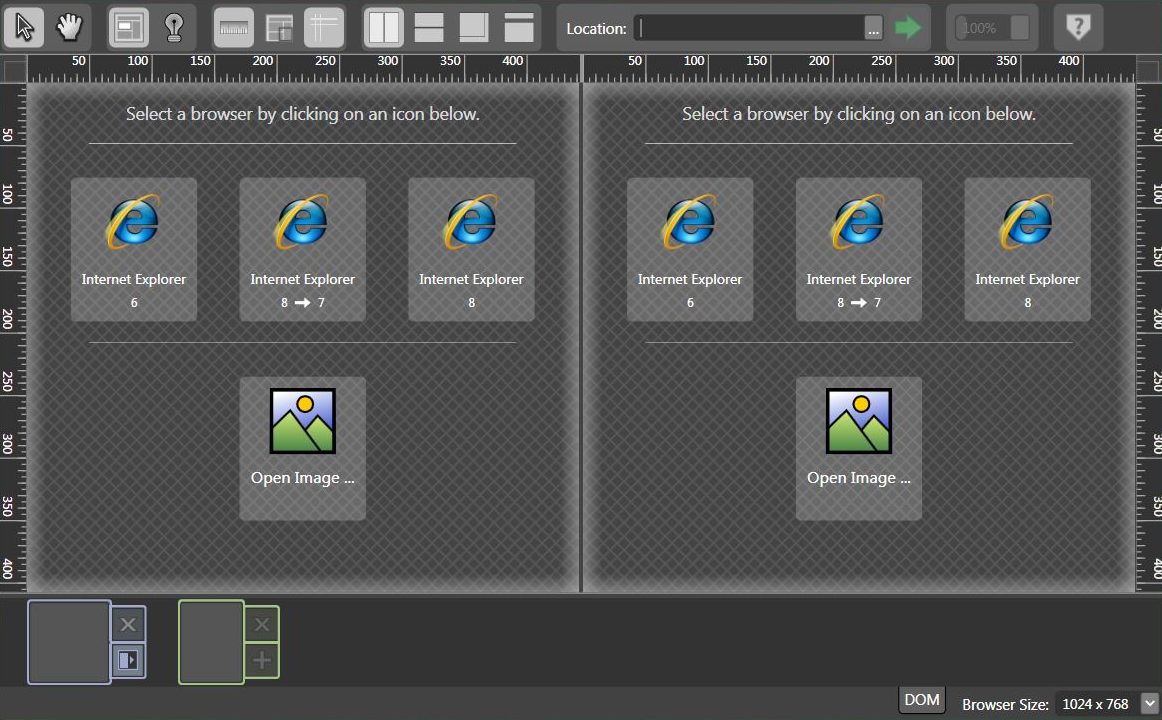Select Open Image in left panel
This screenshot has height=720, width=1162.
pos(302,448)
